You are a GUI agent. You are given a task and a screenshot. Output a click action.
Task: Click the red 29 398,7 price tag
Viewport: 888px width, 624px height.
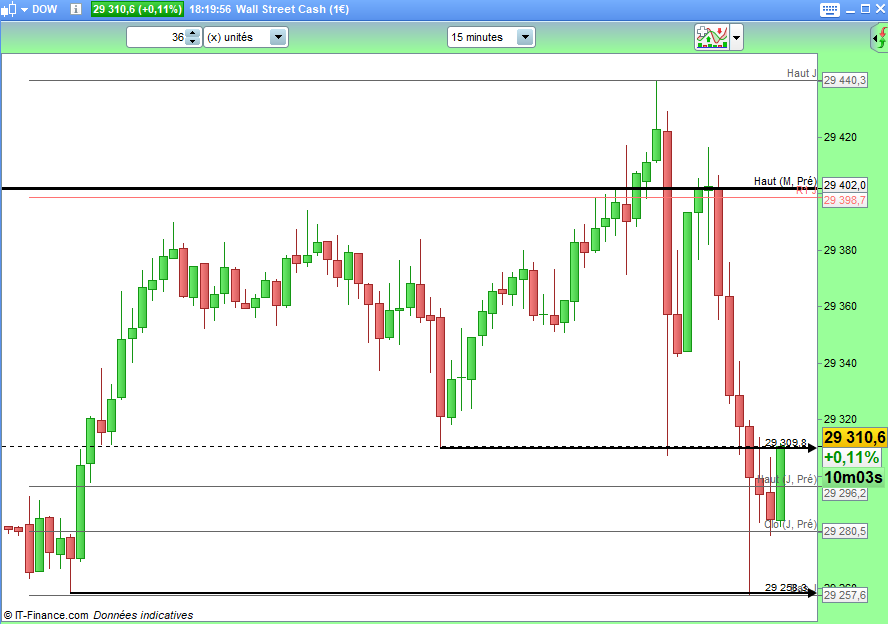tap(844, 200)
